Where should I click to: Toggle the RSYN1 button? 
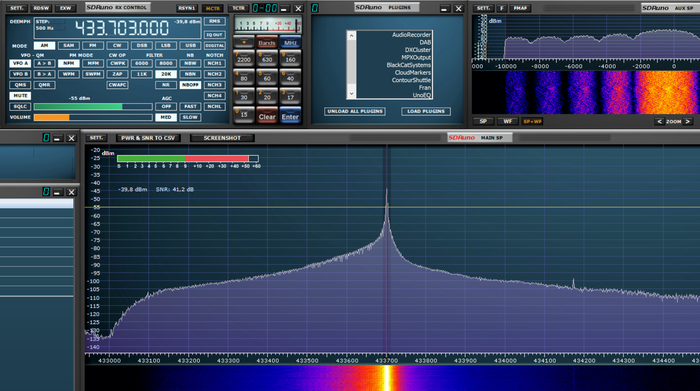[186, 8]
